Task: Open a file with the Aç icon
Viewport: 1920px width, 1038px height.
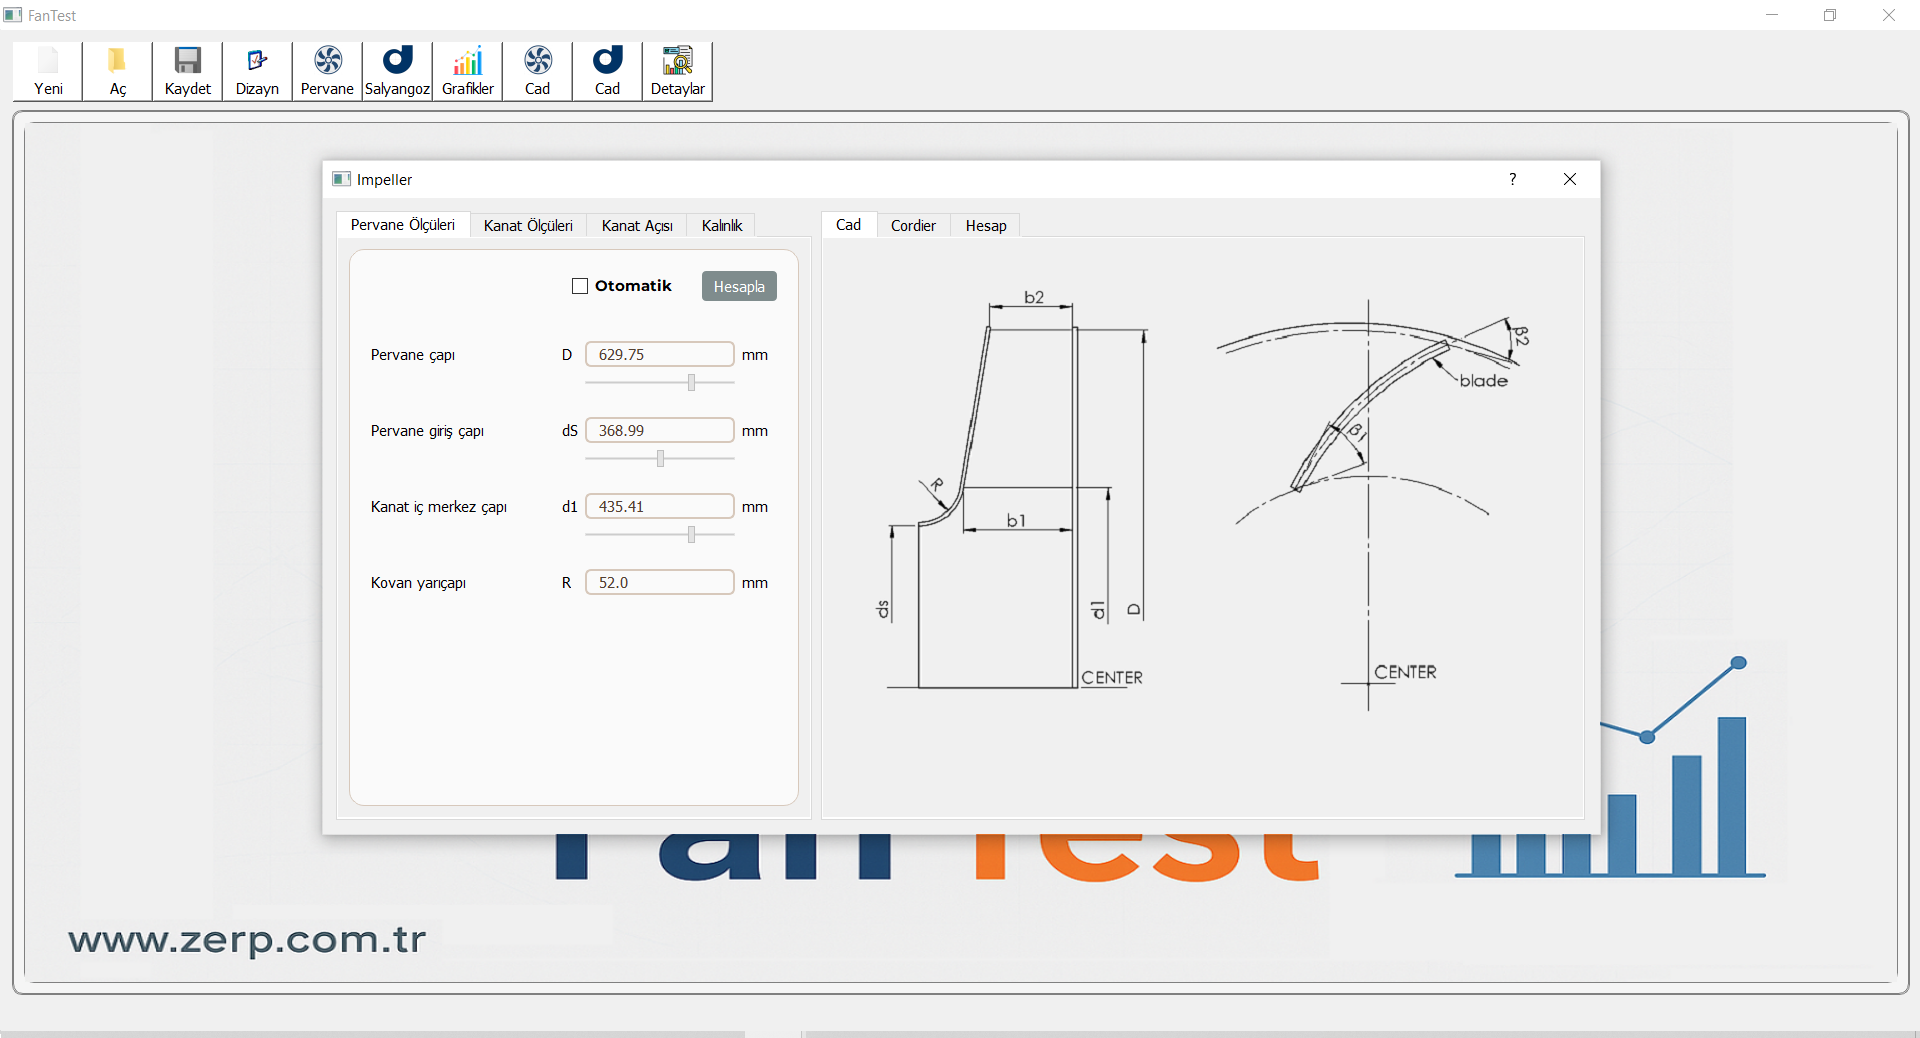Action: 118,70
